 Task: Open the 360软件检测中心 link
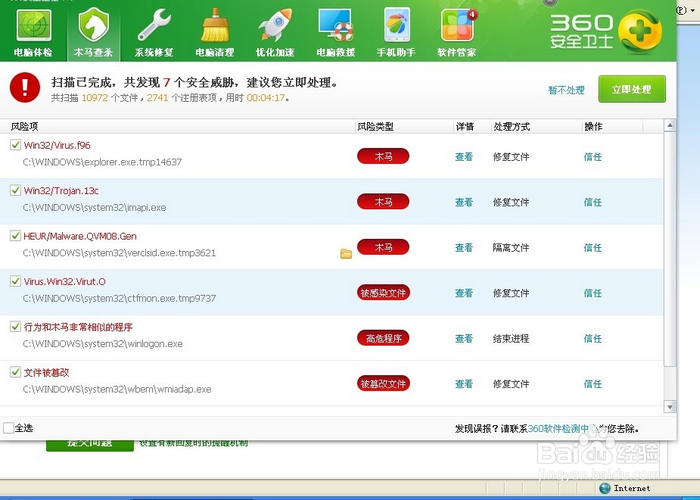coord(562,429)
